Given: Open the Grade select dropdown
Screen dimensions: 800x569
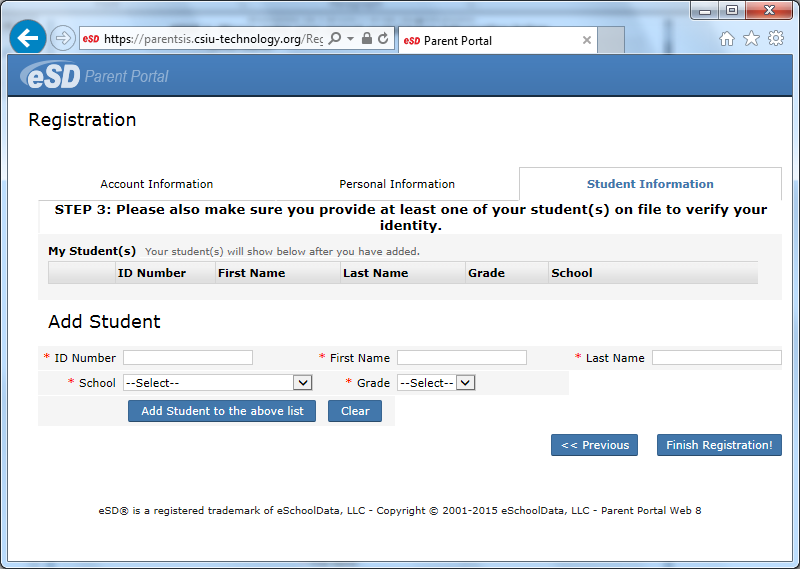Looking at the screenshot, I should (x=436, y=383).
